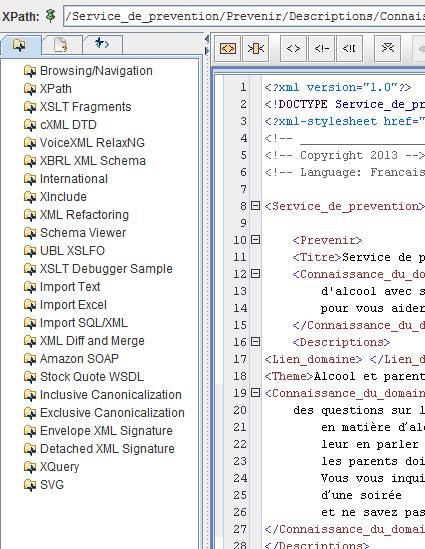Viewport: 425px width, 549px height.
Task: Open the XQuery folder item
Action: click(51, 467)
